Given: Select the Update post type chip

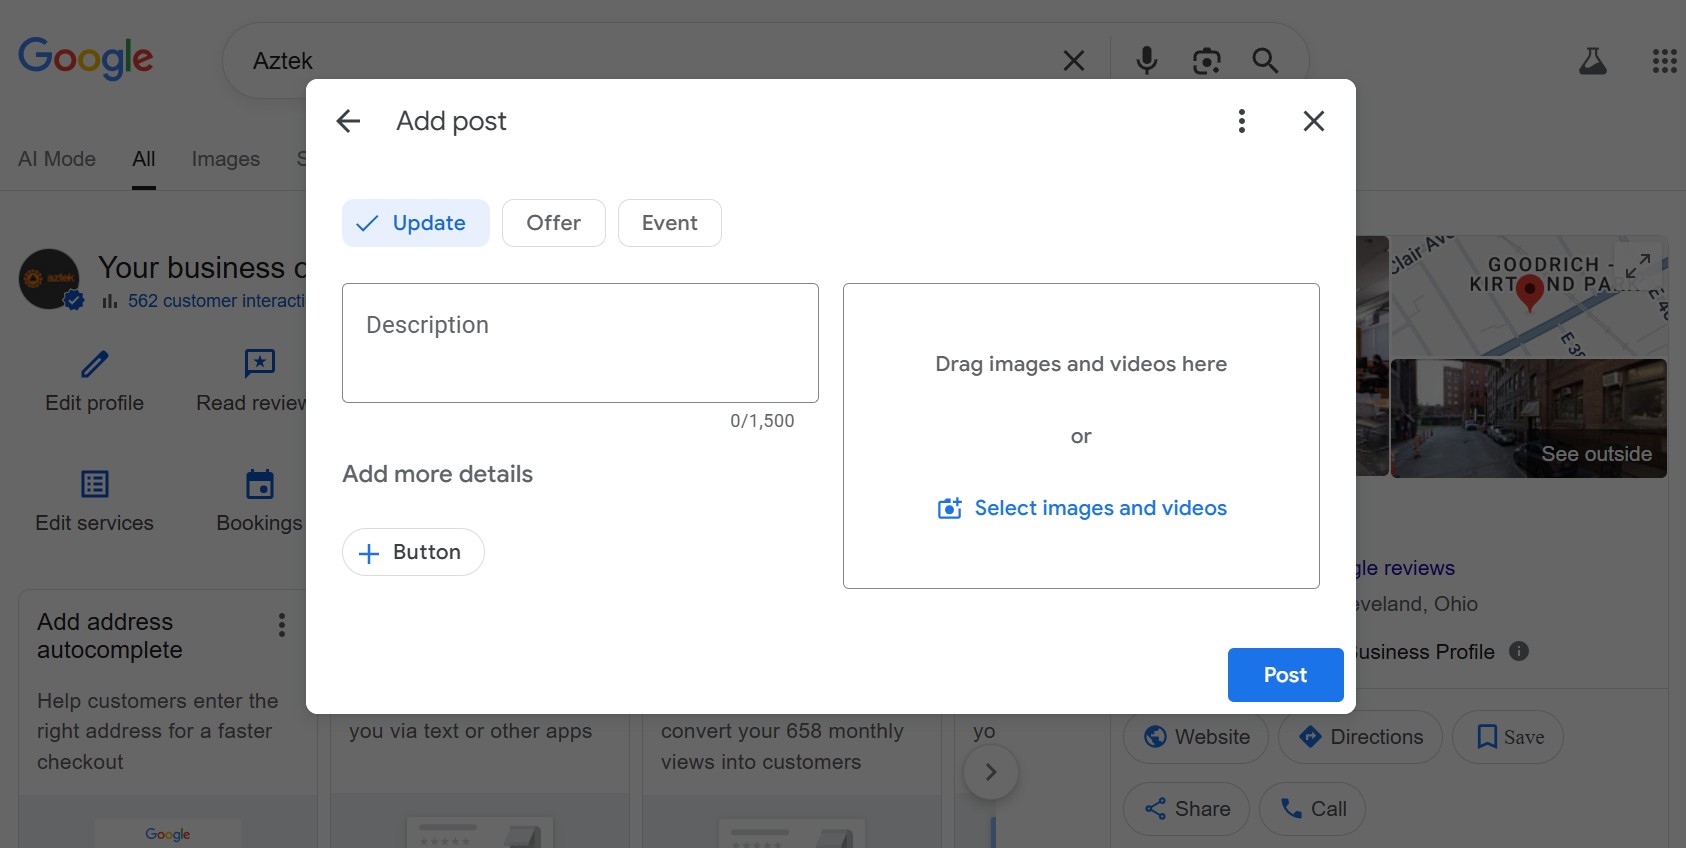Looking at the screenshot, I should [x=415, y=223].
